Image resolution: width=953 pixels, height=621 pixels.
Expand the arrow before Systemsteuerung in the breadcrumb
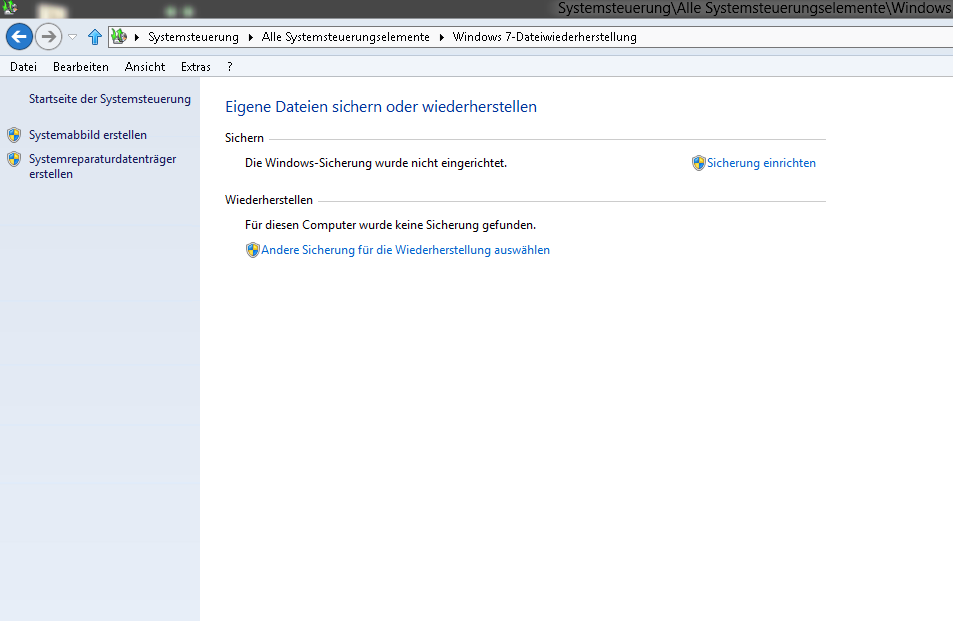click(x=137, y=37)
